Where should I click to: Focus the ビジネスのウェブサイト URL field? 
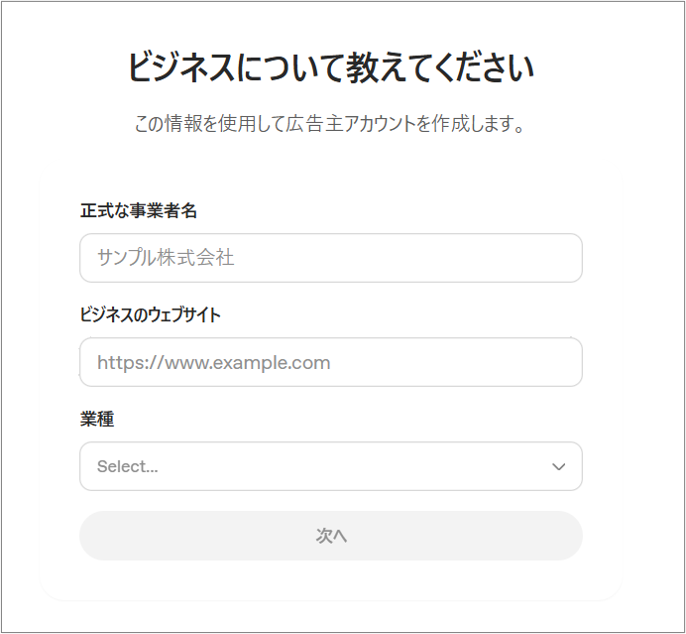[331, 362]
